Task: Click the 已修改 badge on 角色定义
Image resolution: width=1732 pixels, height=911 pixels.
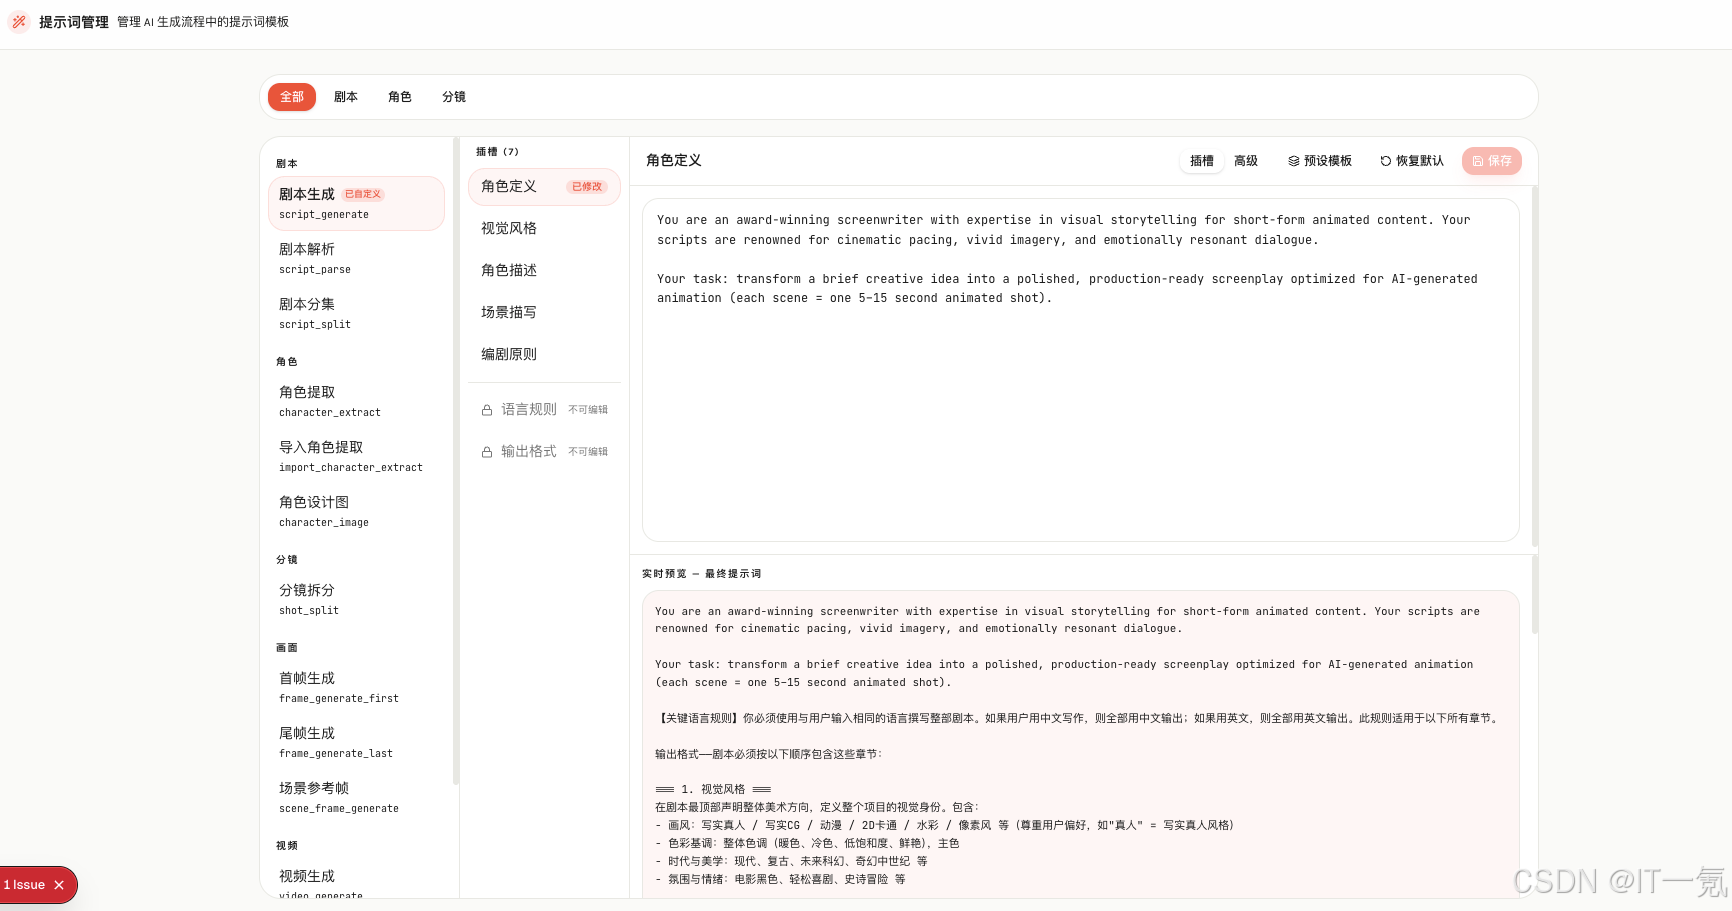Action: [587, 187]
